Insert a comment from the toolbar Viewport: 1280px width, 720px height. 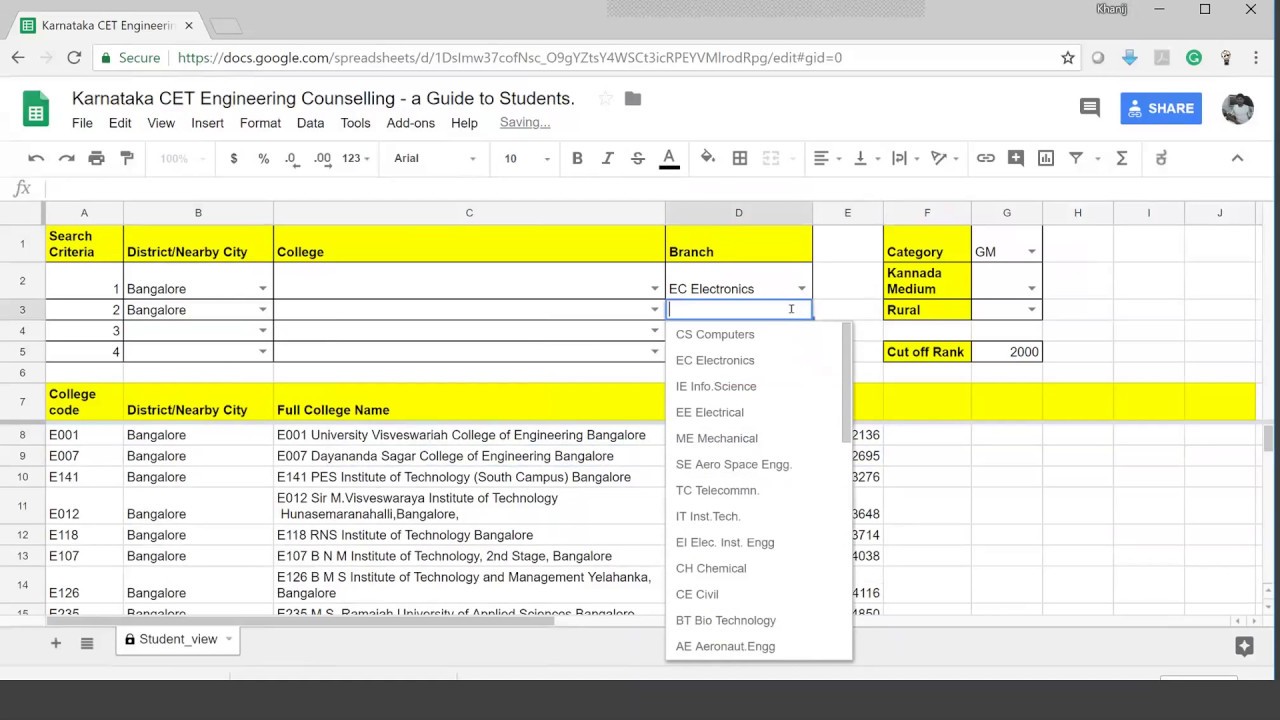click(x=1016, y=158)
